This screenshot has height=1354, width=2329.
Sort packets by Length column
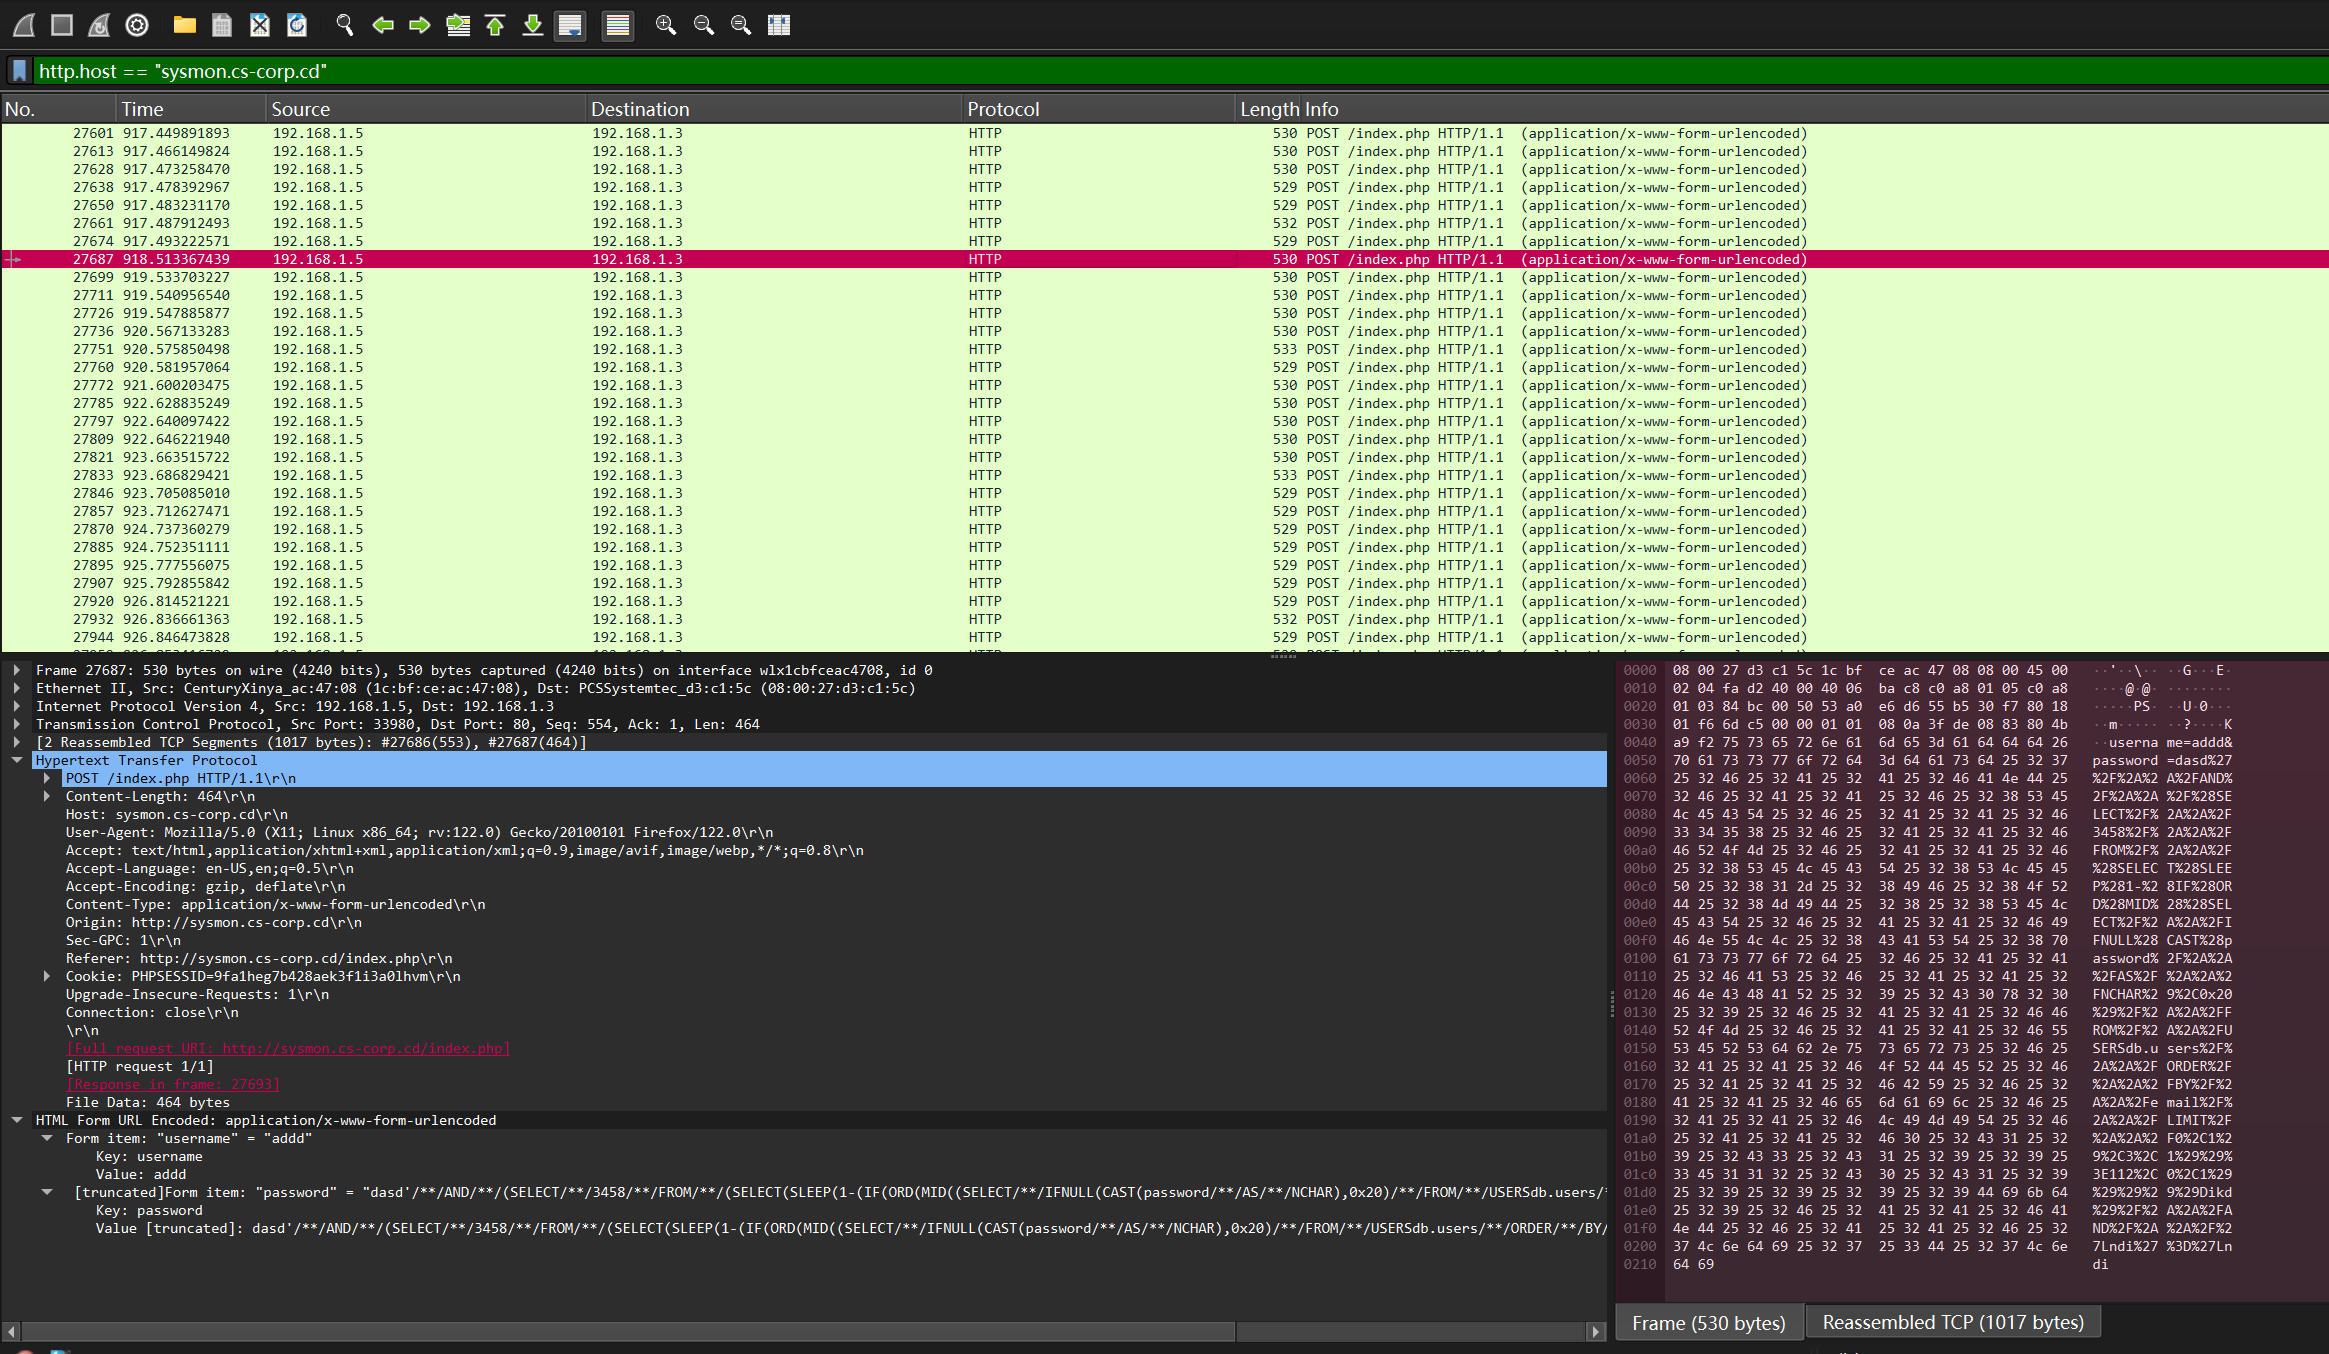coord(1269,109)
